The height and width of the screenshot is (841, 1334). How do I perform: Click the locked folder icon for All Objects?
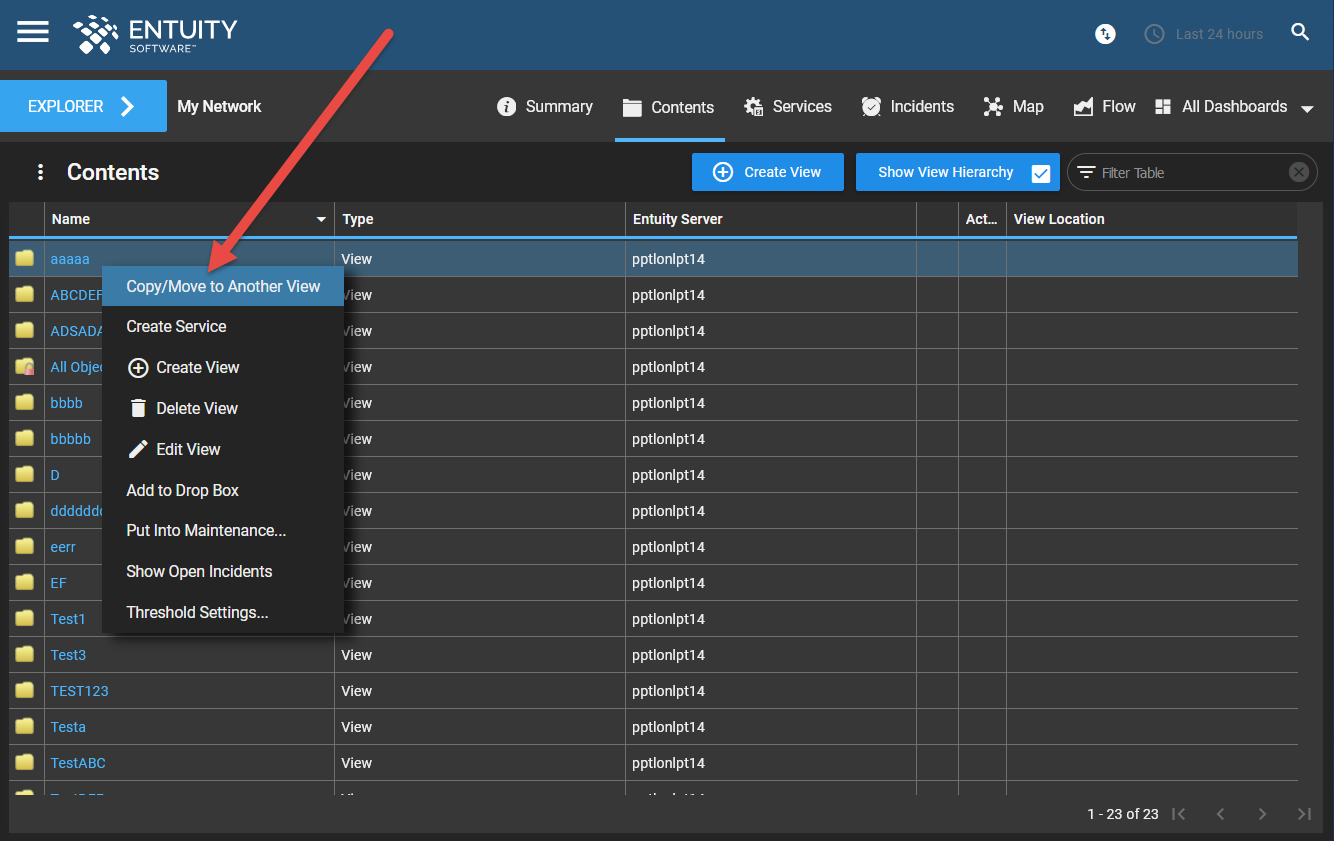click(25, 367)
